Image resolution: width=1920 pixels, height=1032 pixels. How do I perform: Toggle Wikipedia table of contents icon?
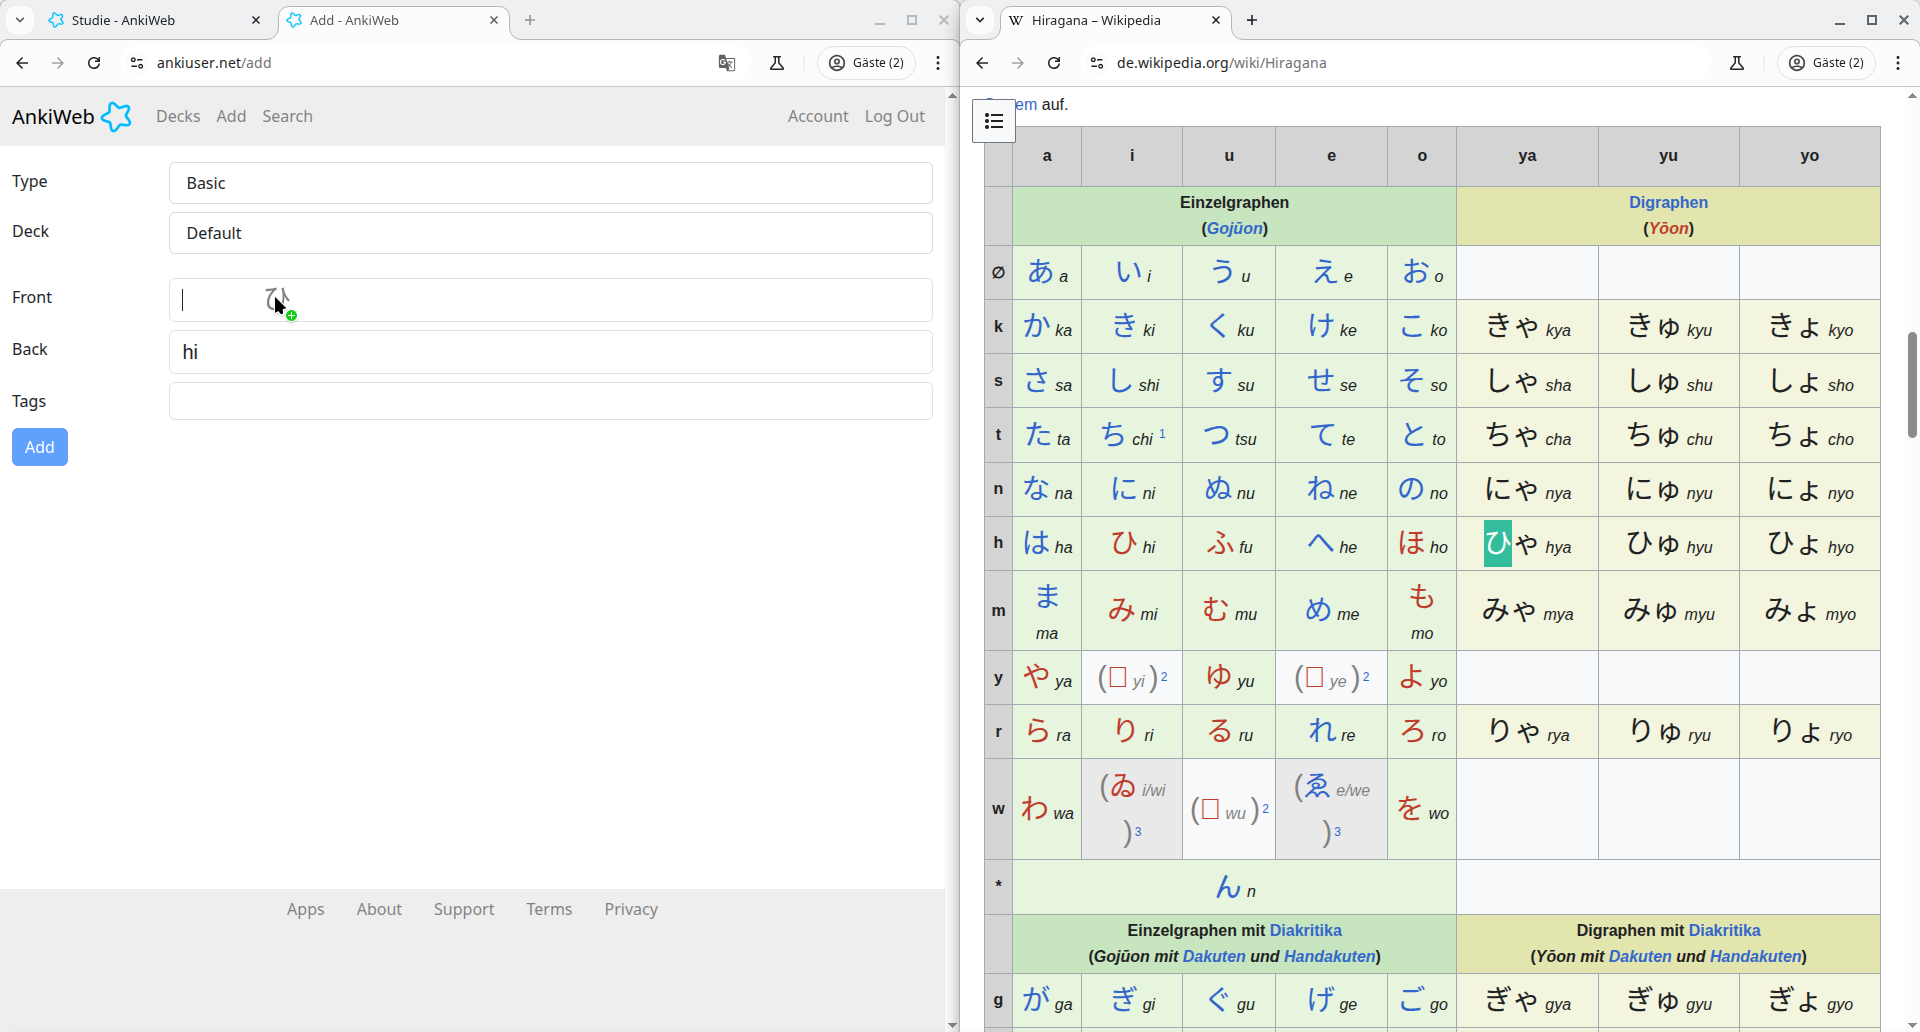click(x=994, y=121)
